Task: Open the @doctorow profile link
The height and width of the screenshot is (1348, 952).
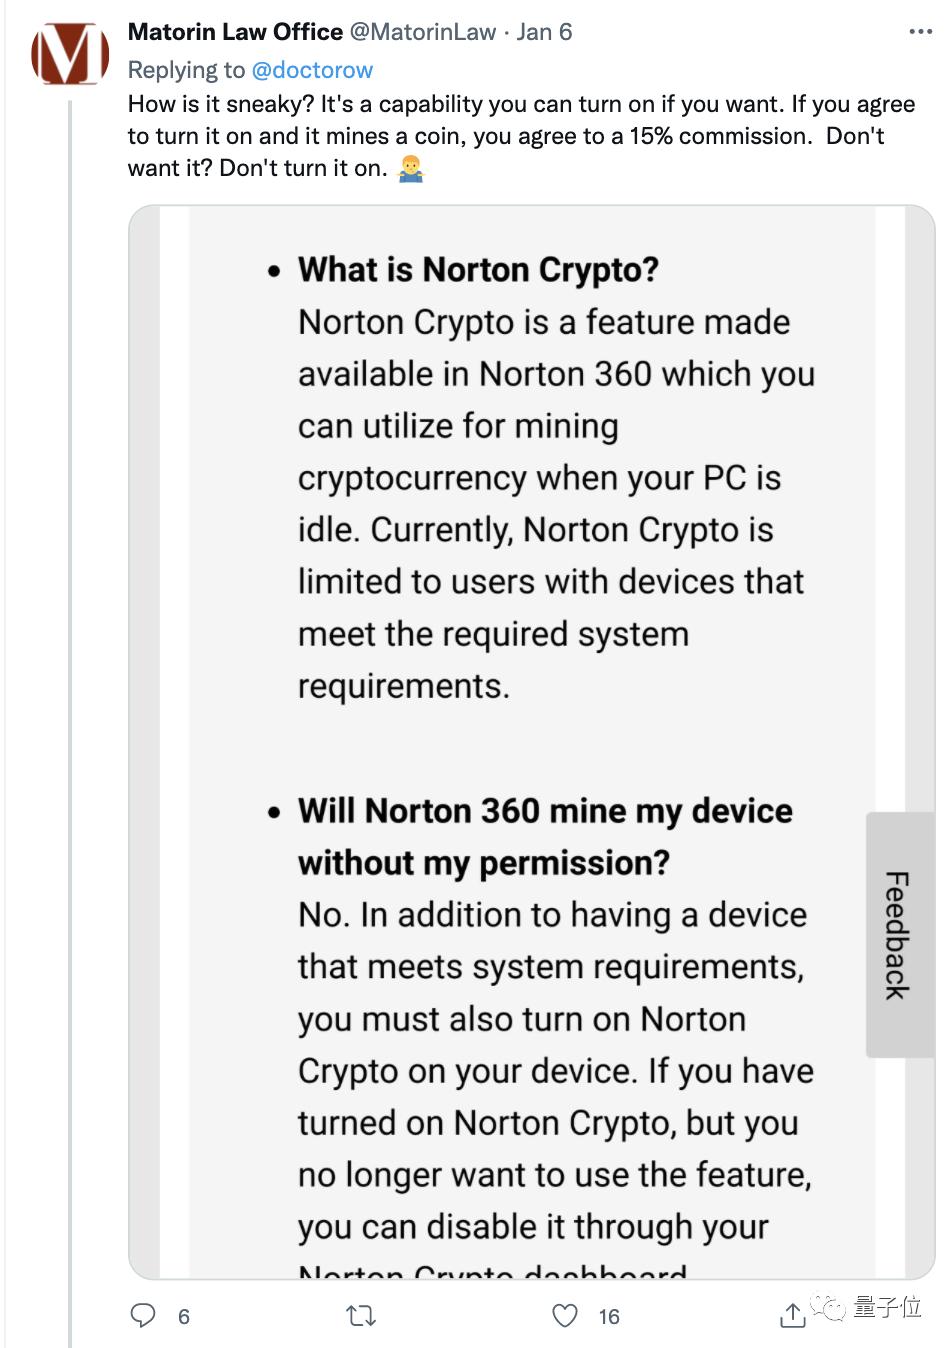Action: [x=316, y=70]
